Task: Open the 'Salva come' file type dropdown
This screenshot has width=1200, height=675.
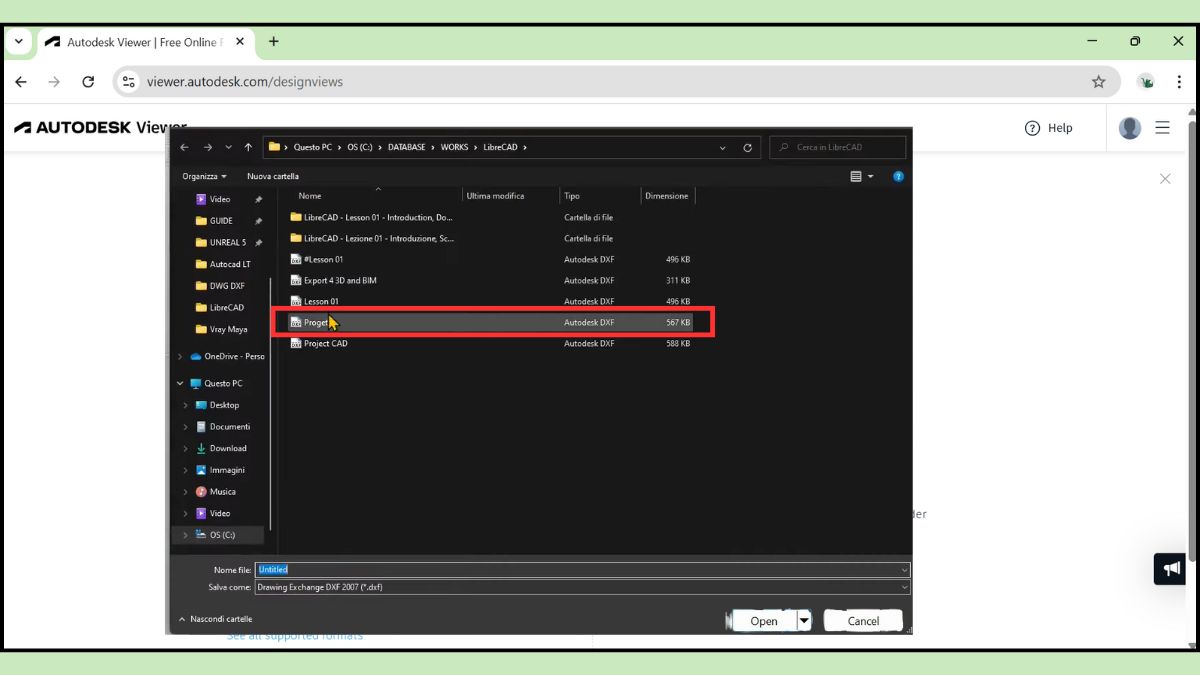Action: pos(582,587)
